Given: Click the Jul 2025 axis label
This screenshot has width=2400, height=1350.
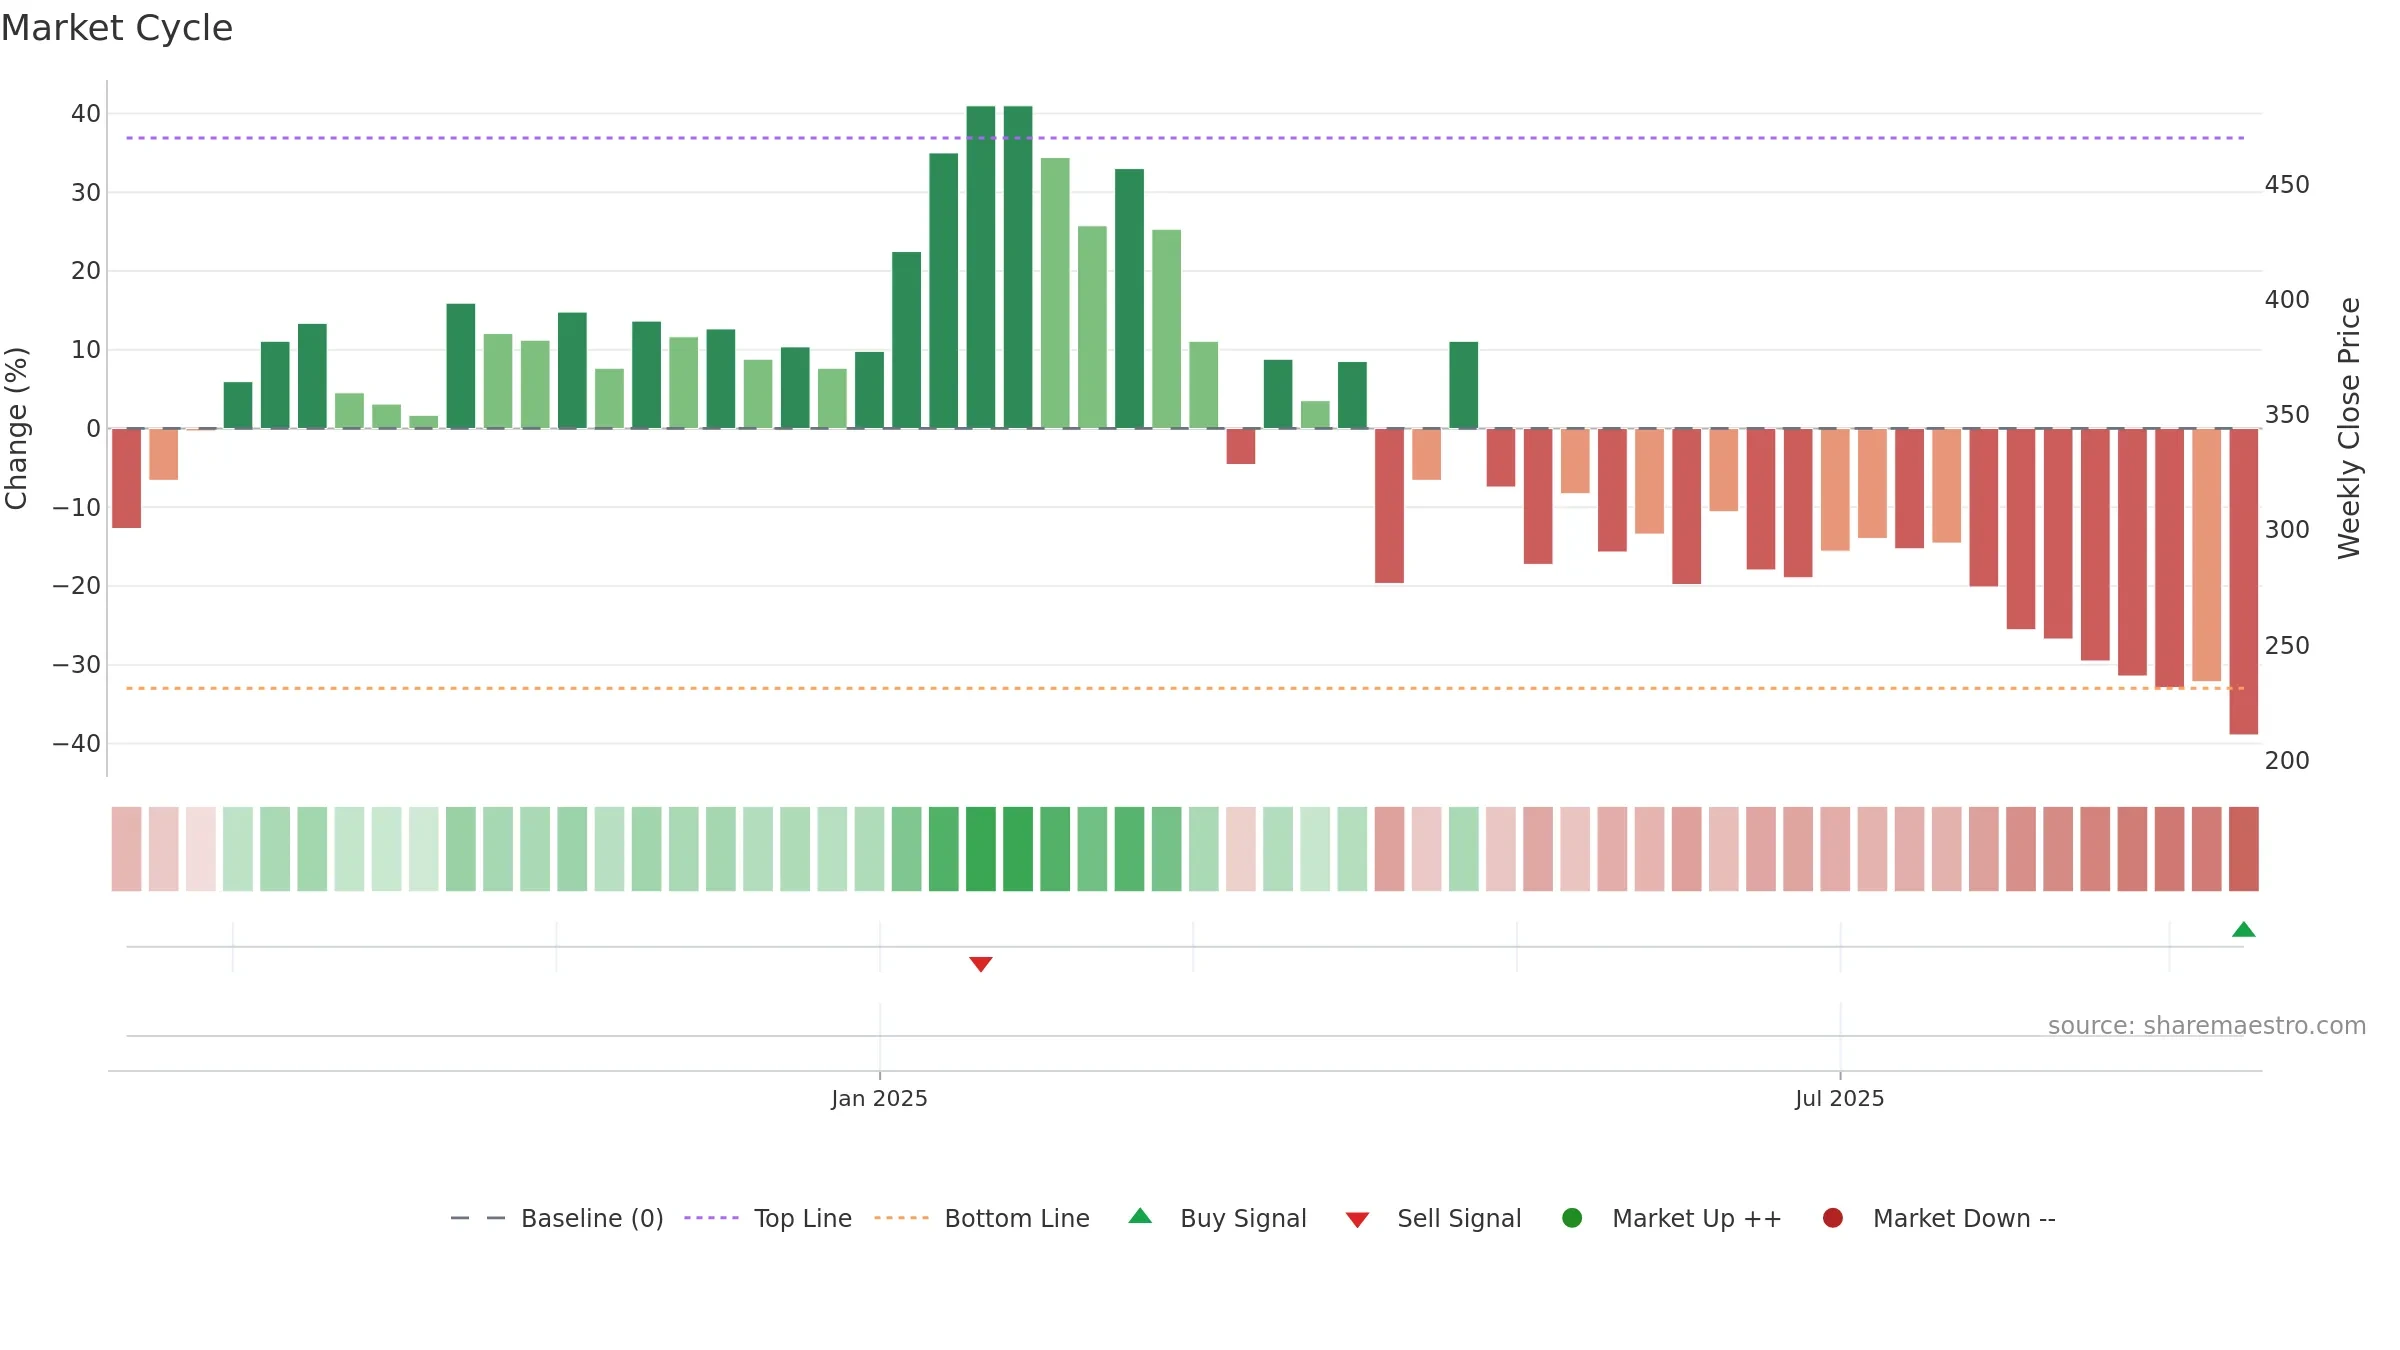Looking at the screenshot, I should pos(1839,1099).
